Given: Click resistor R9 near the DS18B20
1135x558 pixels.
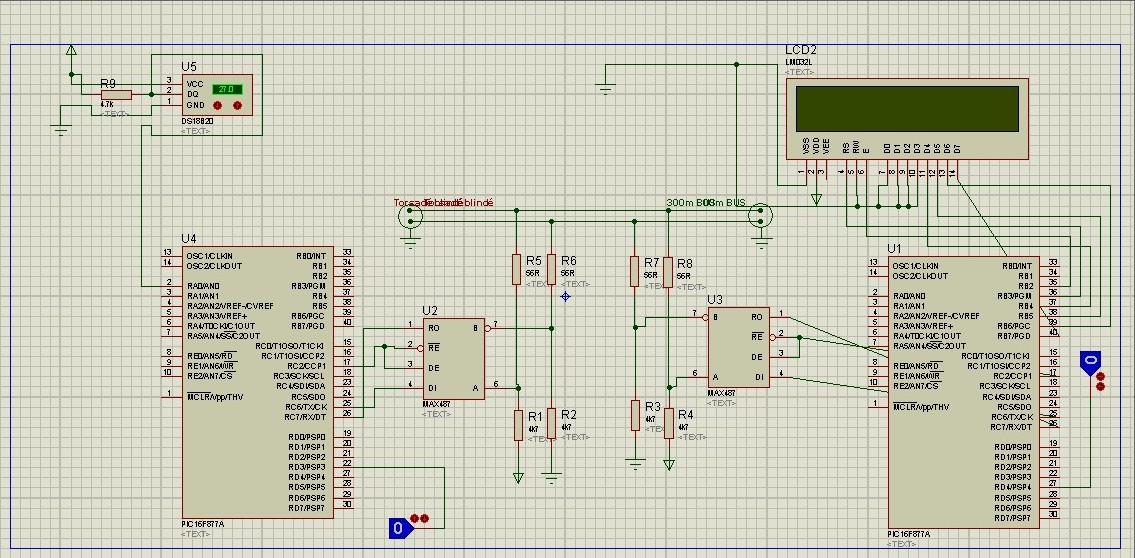Looking at the screenshot, I should tap(116, 94).
